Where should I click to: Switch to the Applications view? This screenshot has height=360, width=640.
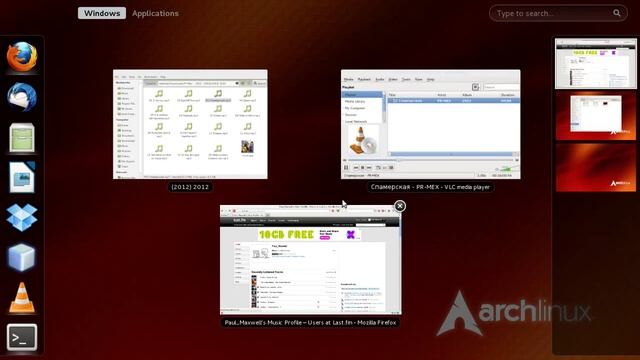tap(155, 13)
